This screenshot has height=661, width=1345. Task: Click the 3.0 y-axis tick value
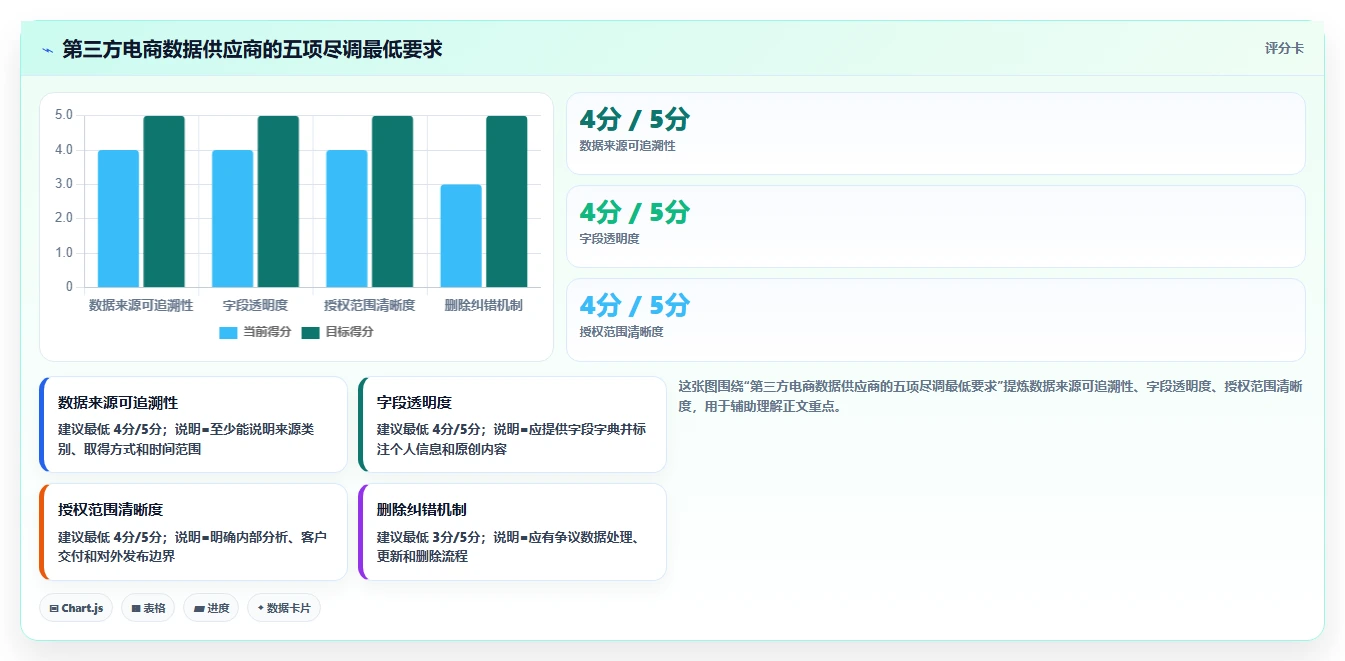coord(63,184)
